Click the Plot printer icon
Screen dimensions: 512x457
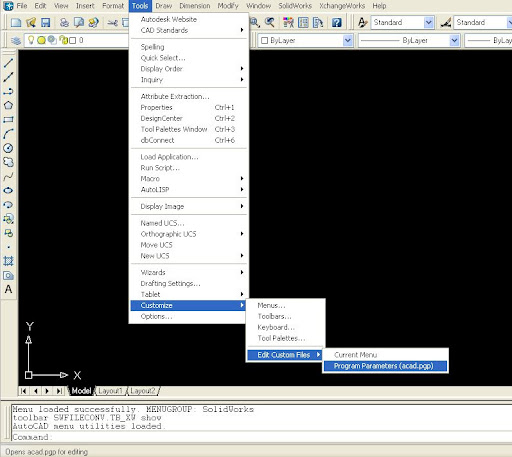[x=64, y=22]
